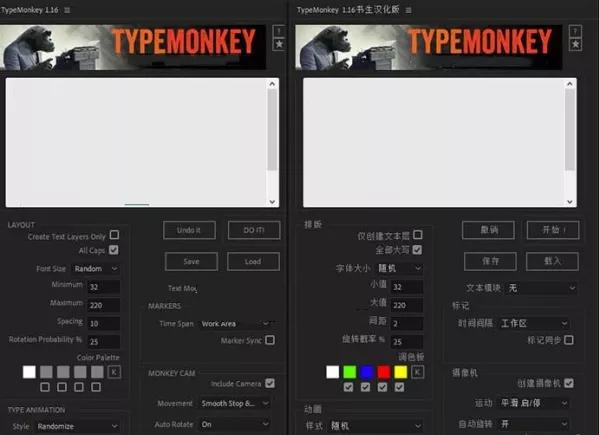Open the 时间间隔 工作区 dropdown
Screen dimensions: 599x435
tap(534, 323)
